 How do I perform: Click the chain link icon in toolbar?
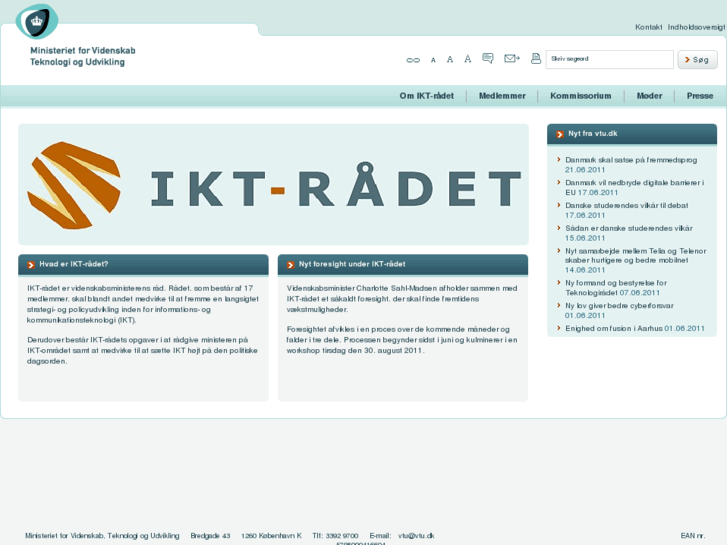[x=413, y=60]
